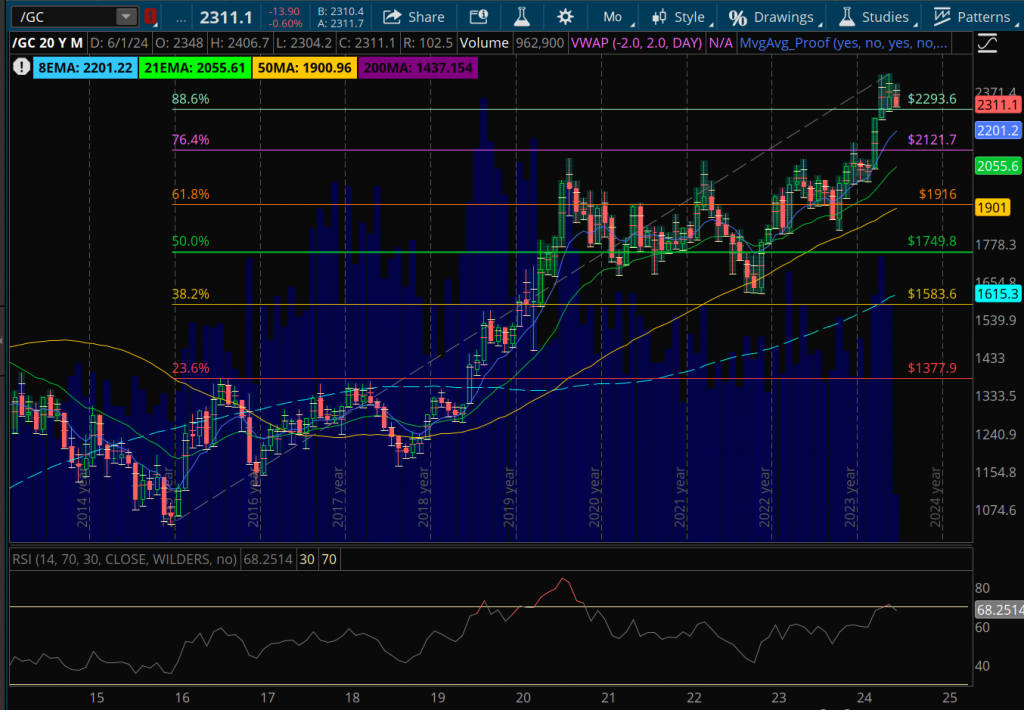Viewport: 1024px width, 710px height.
Task: Click the N/A VWAP value
Action: click(720, 43)
